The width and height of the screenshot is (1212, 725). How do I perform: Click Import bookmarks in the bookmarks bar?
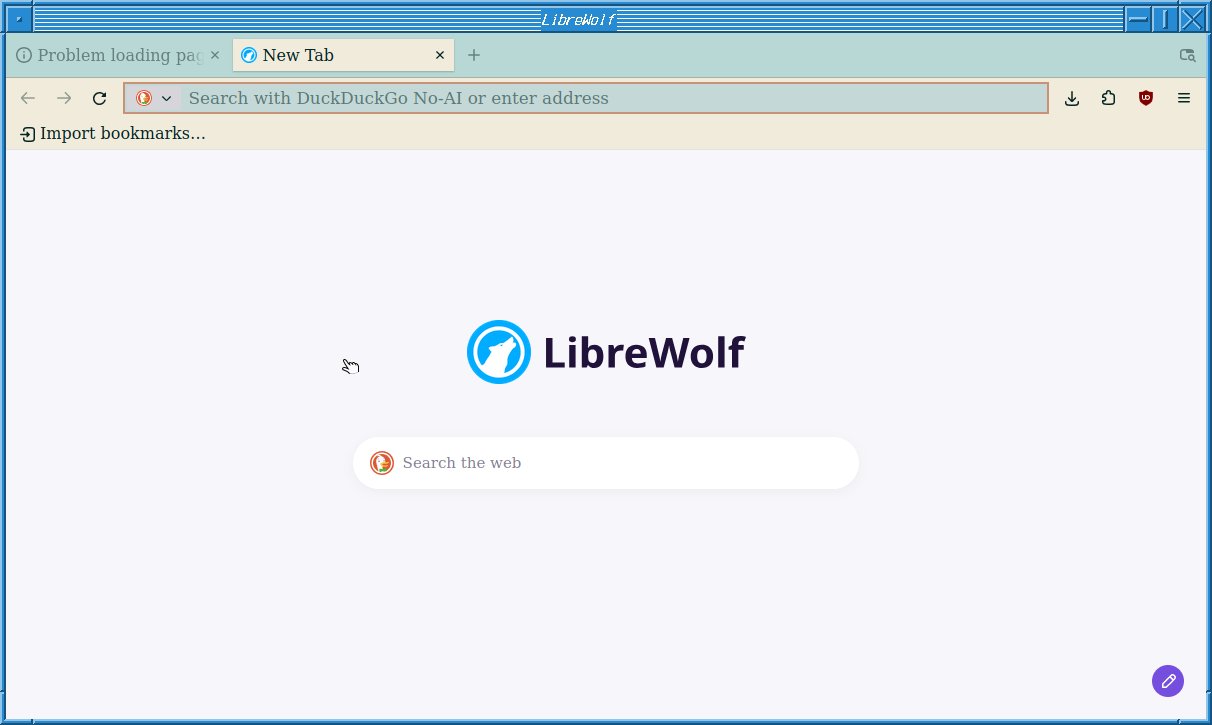point(113,134)
